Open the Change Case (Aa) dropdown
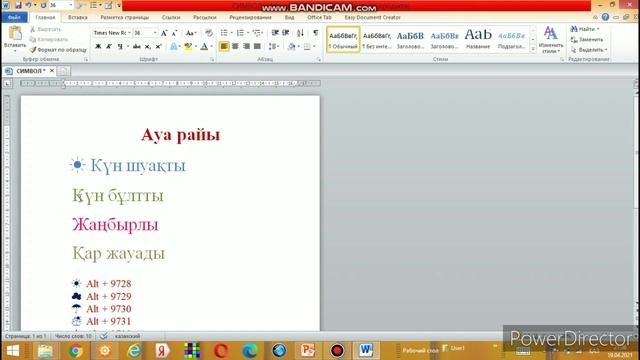 pyautogui.click(x=191, y=33)
